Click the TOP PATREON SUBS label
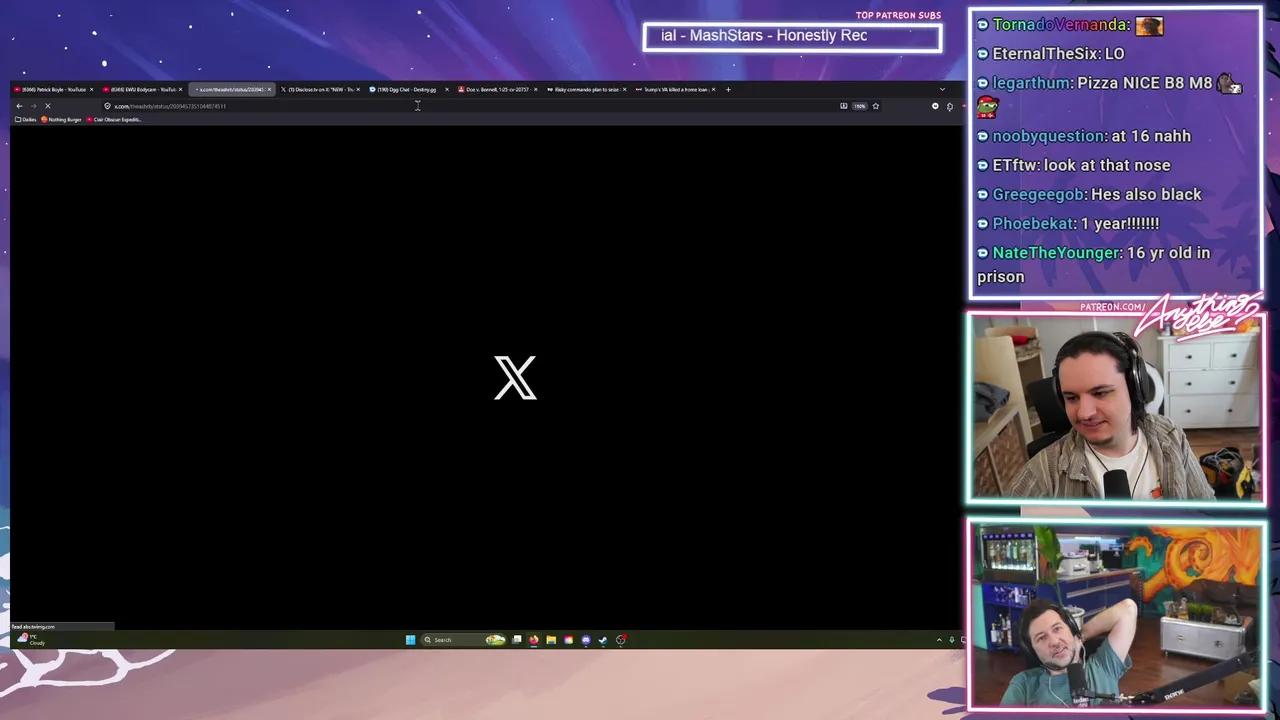Screen dimensions: 1280x720 pos(898,15)
